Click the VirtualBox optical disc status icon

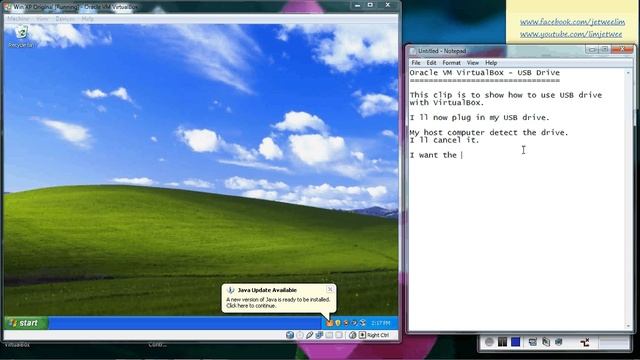click(x=300, y=335)
